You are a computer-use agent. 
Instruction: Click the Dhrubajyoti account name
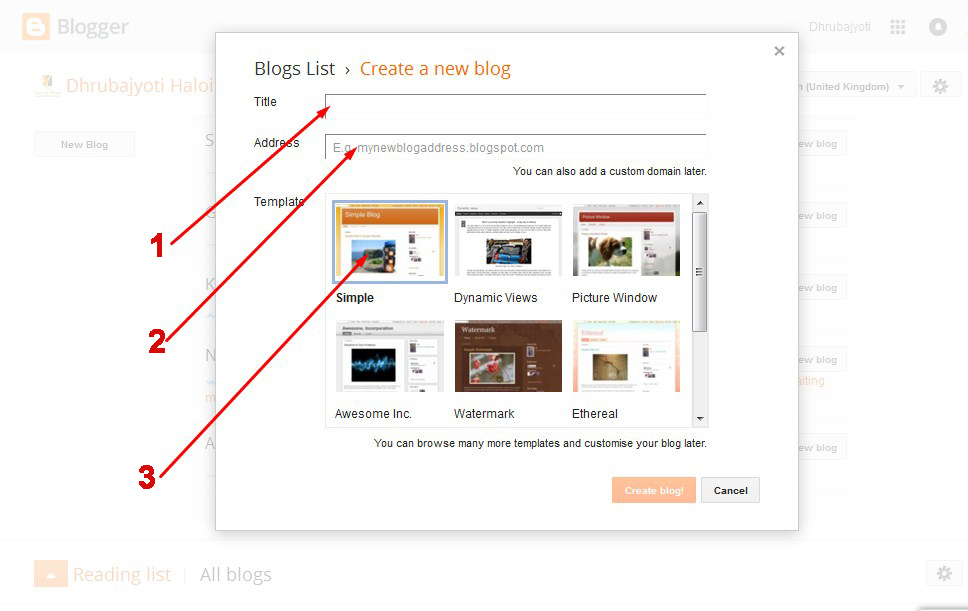(x=840, y=27)
